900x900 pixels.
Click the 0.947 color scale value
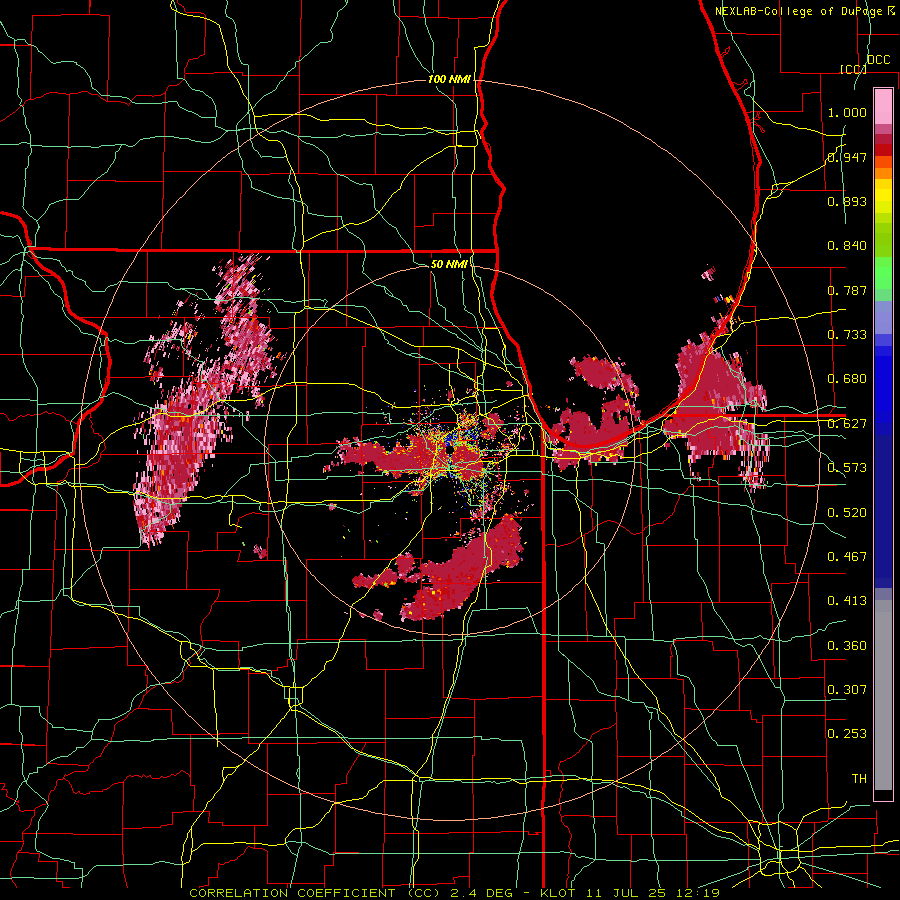847,157
